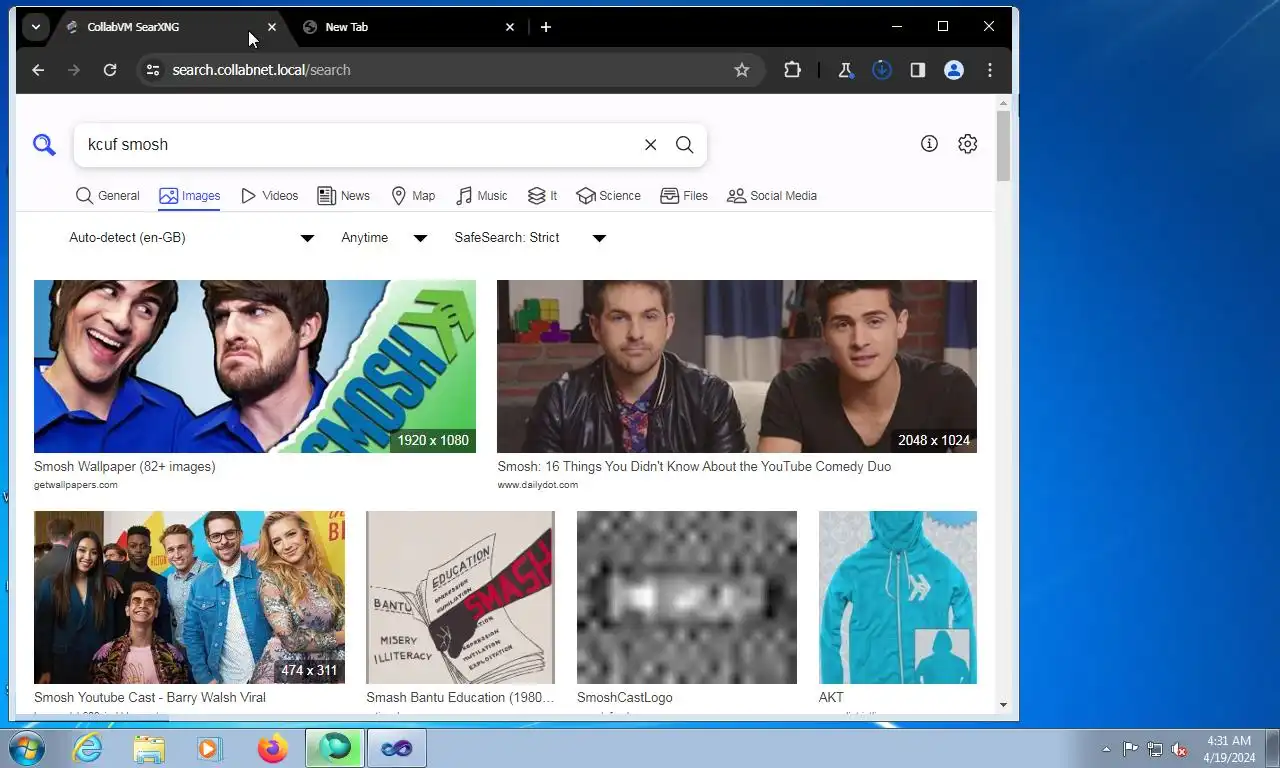The width and height of the screenshot is (1280, 768).
Task: Show hidden system tray icons
Action: [1106, 749]
